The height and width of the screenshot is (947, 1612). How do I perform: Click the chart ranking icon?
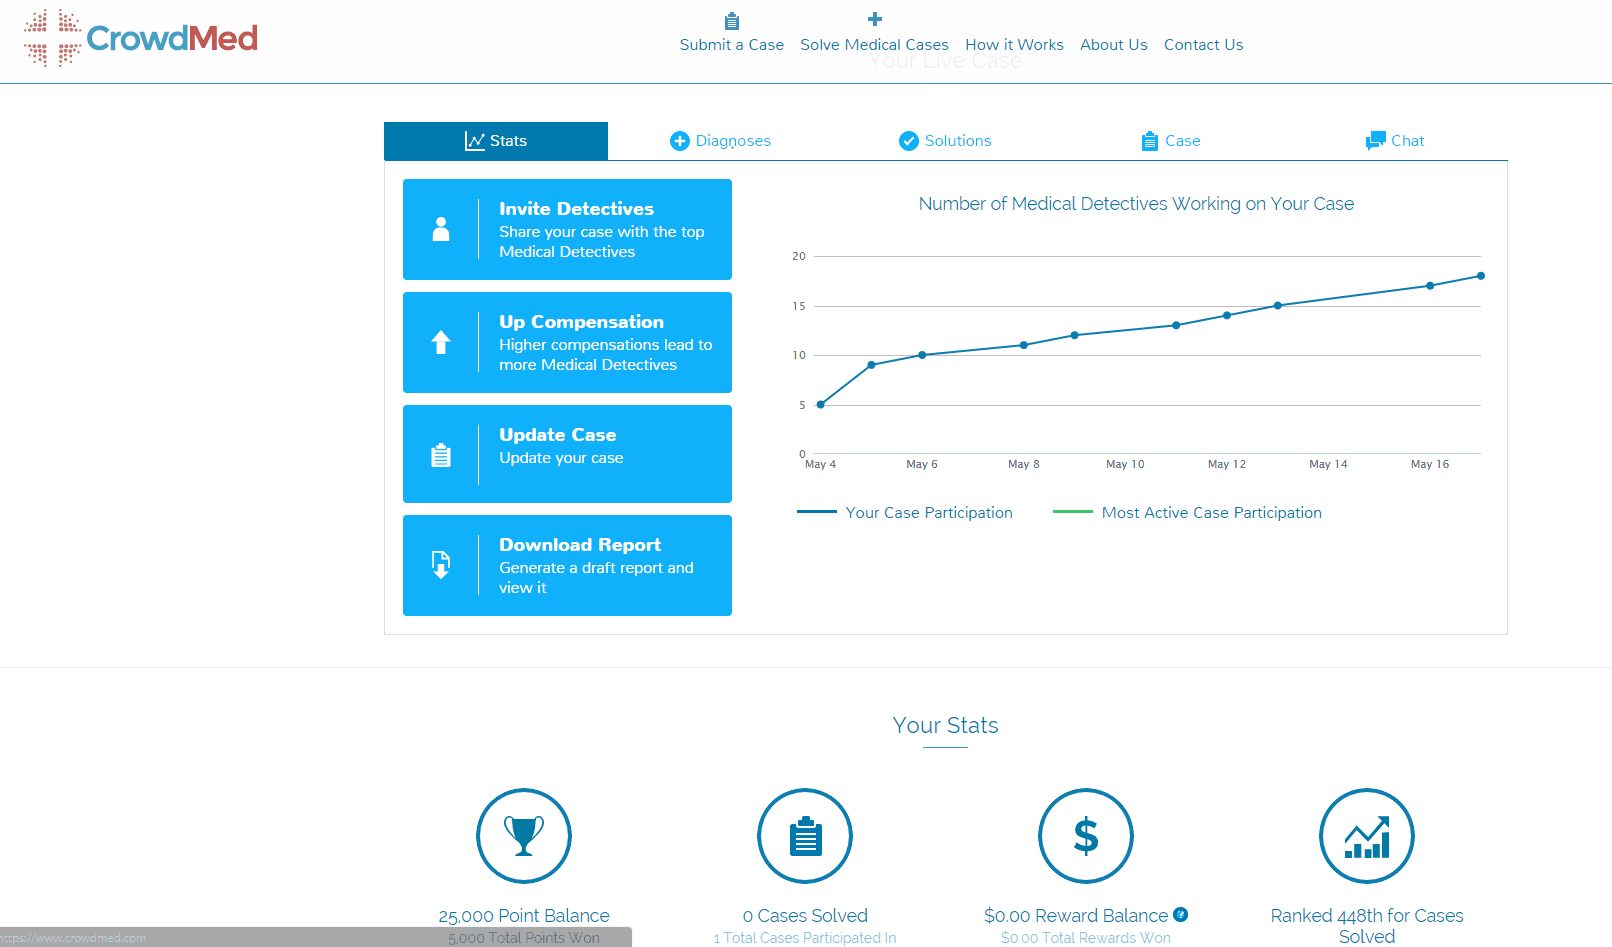(1366, 836)
